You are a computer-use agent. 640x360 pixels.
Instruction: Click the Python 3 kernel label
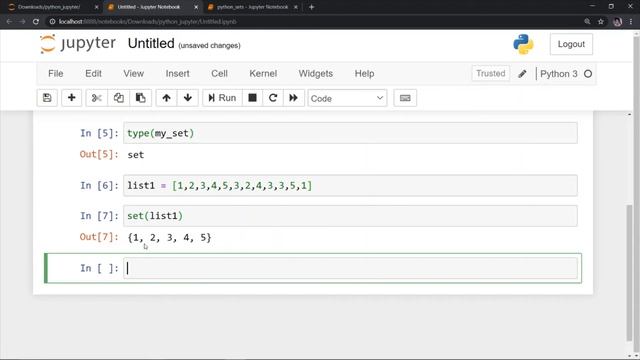[559, 74]
